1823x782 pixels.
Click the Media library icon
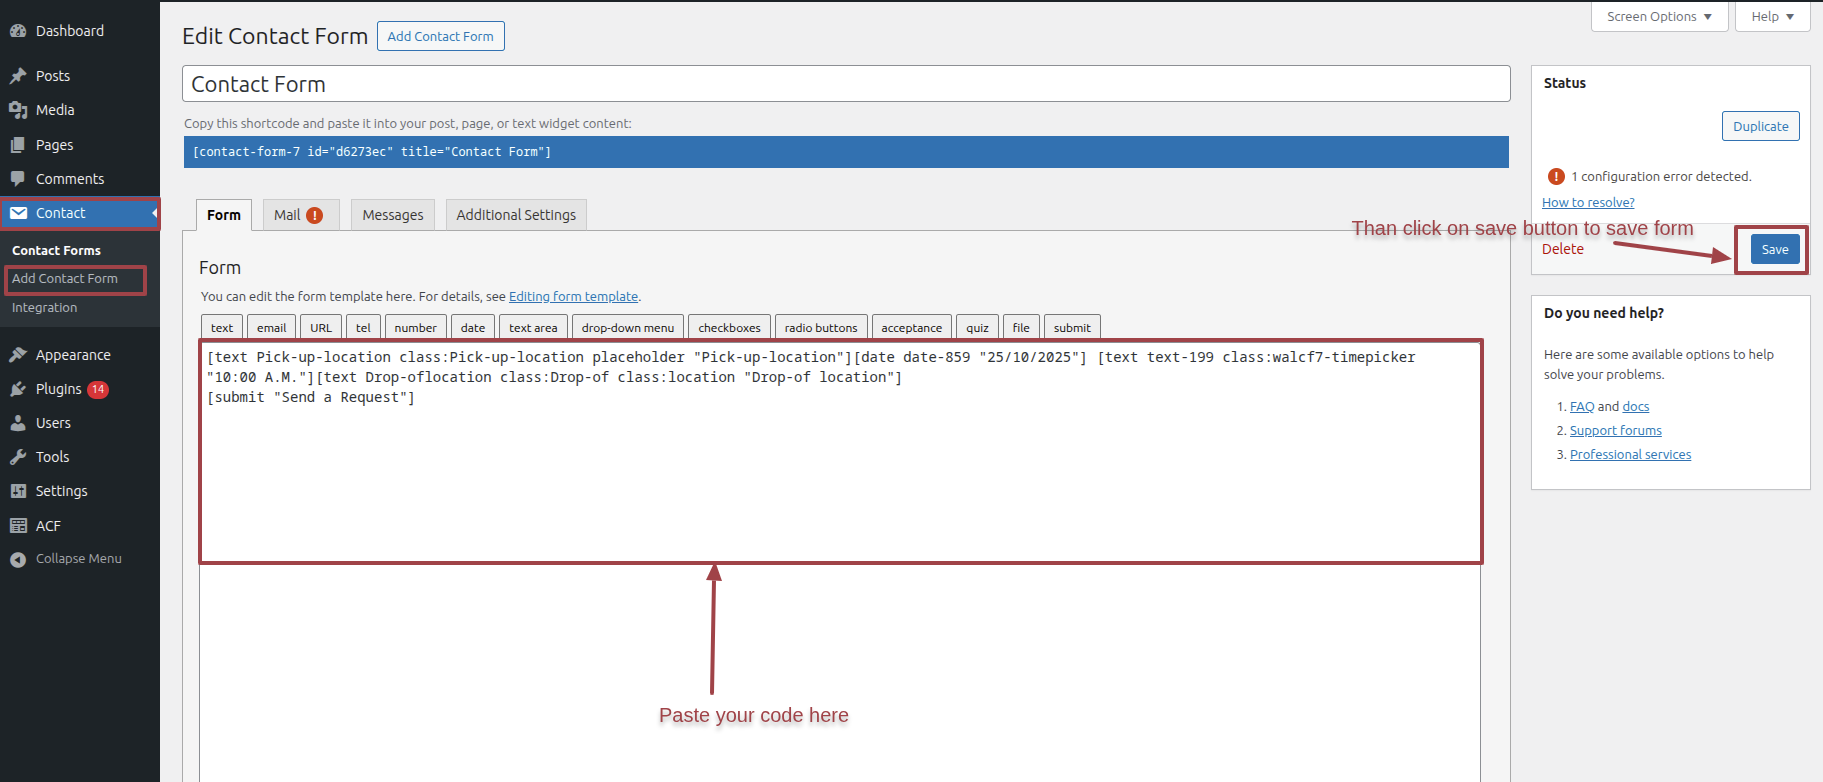pos(18,110)
